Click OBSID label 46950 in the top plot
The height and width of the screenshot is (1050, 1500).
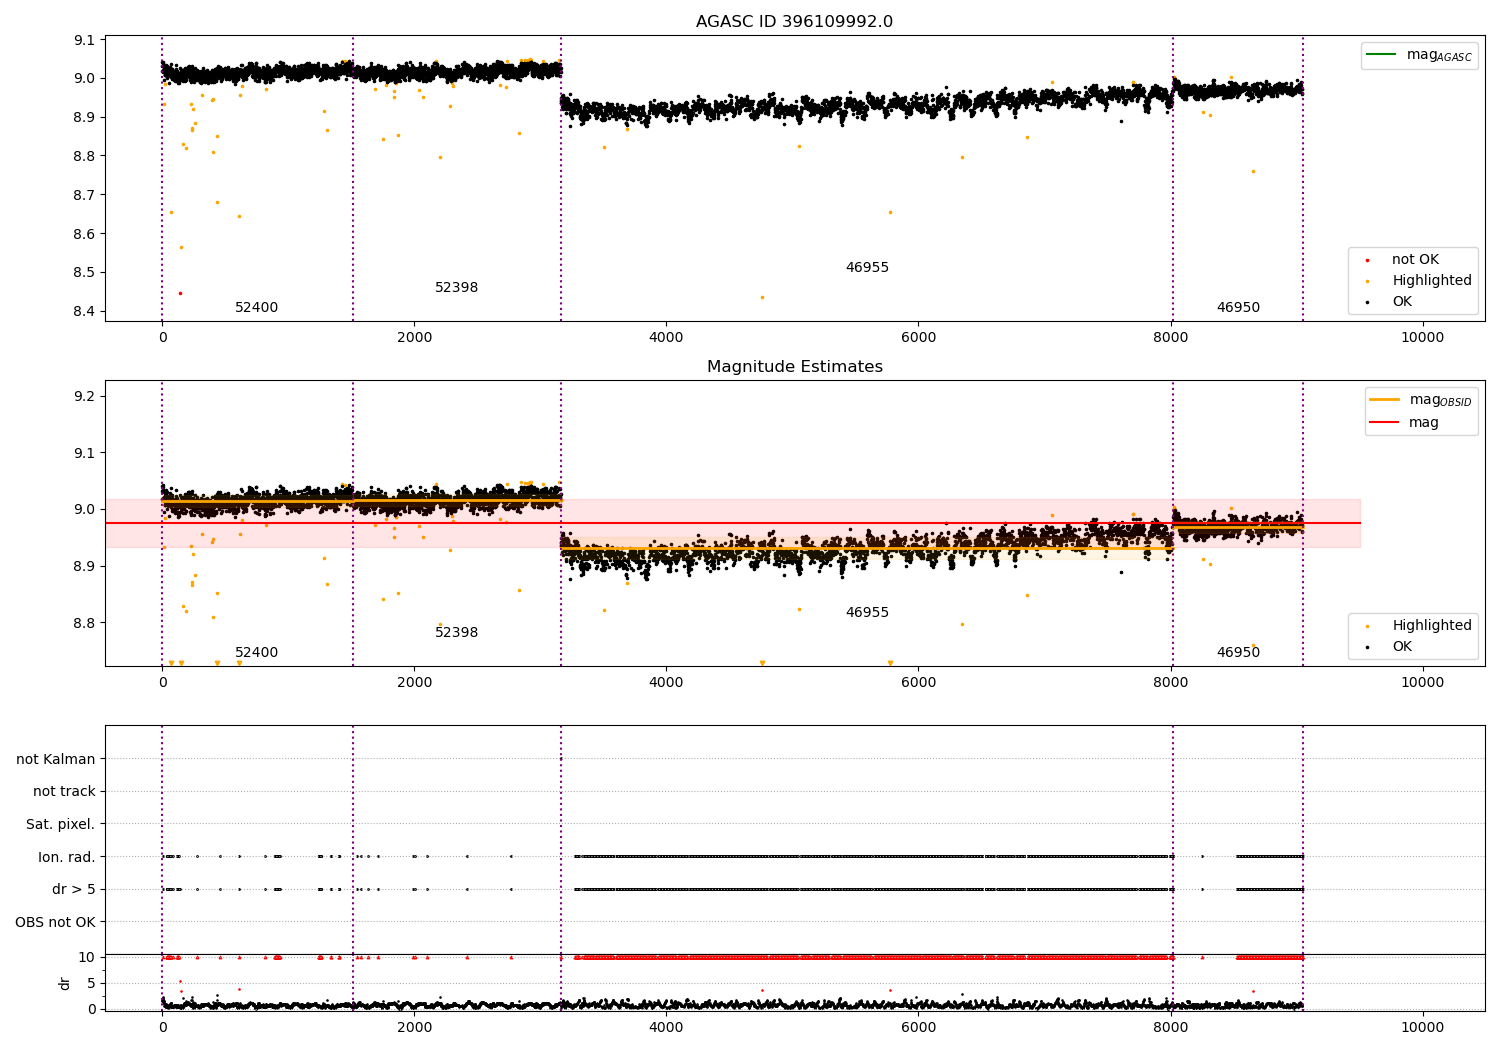click(x=1238, y=308)
